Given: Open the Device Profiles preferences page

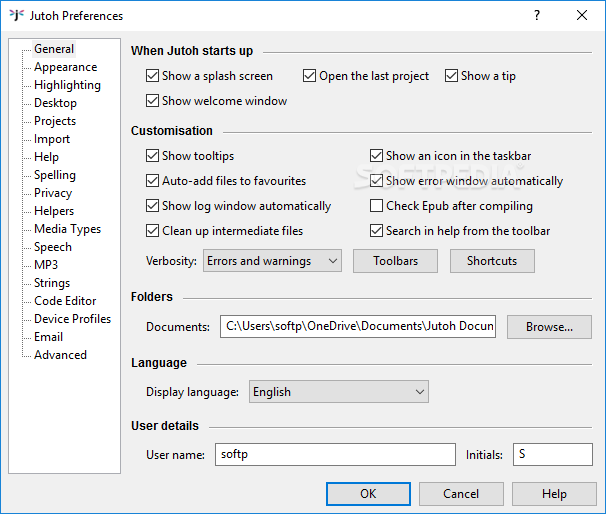Looking at the screenshot, I should pyautogui.click(x=72, y=319).
